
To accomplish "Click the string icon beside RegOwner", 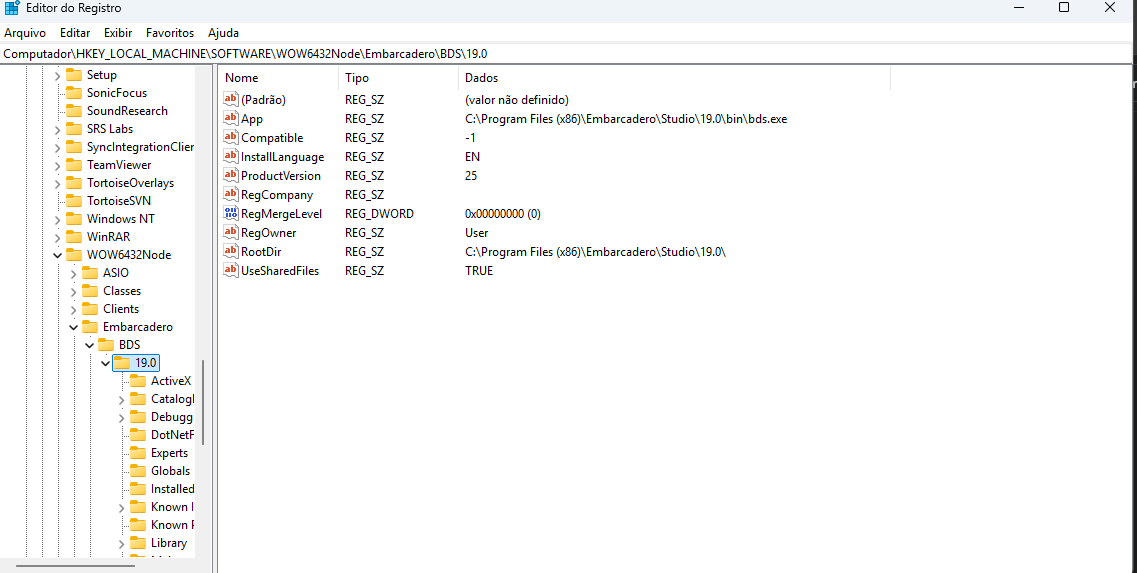I will click(x=231, y=232).
